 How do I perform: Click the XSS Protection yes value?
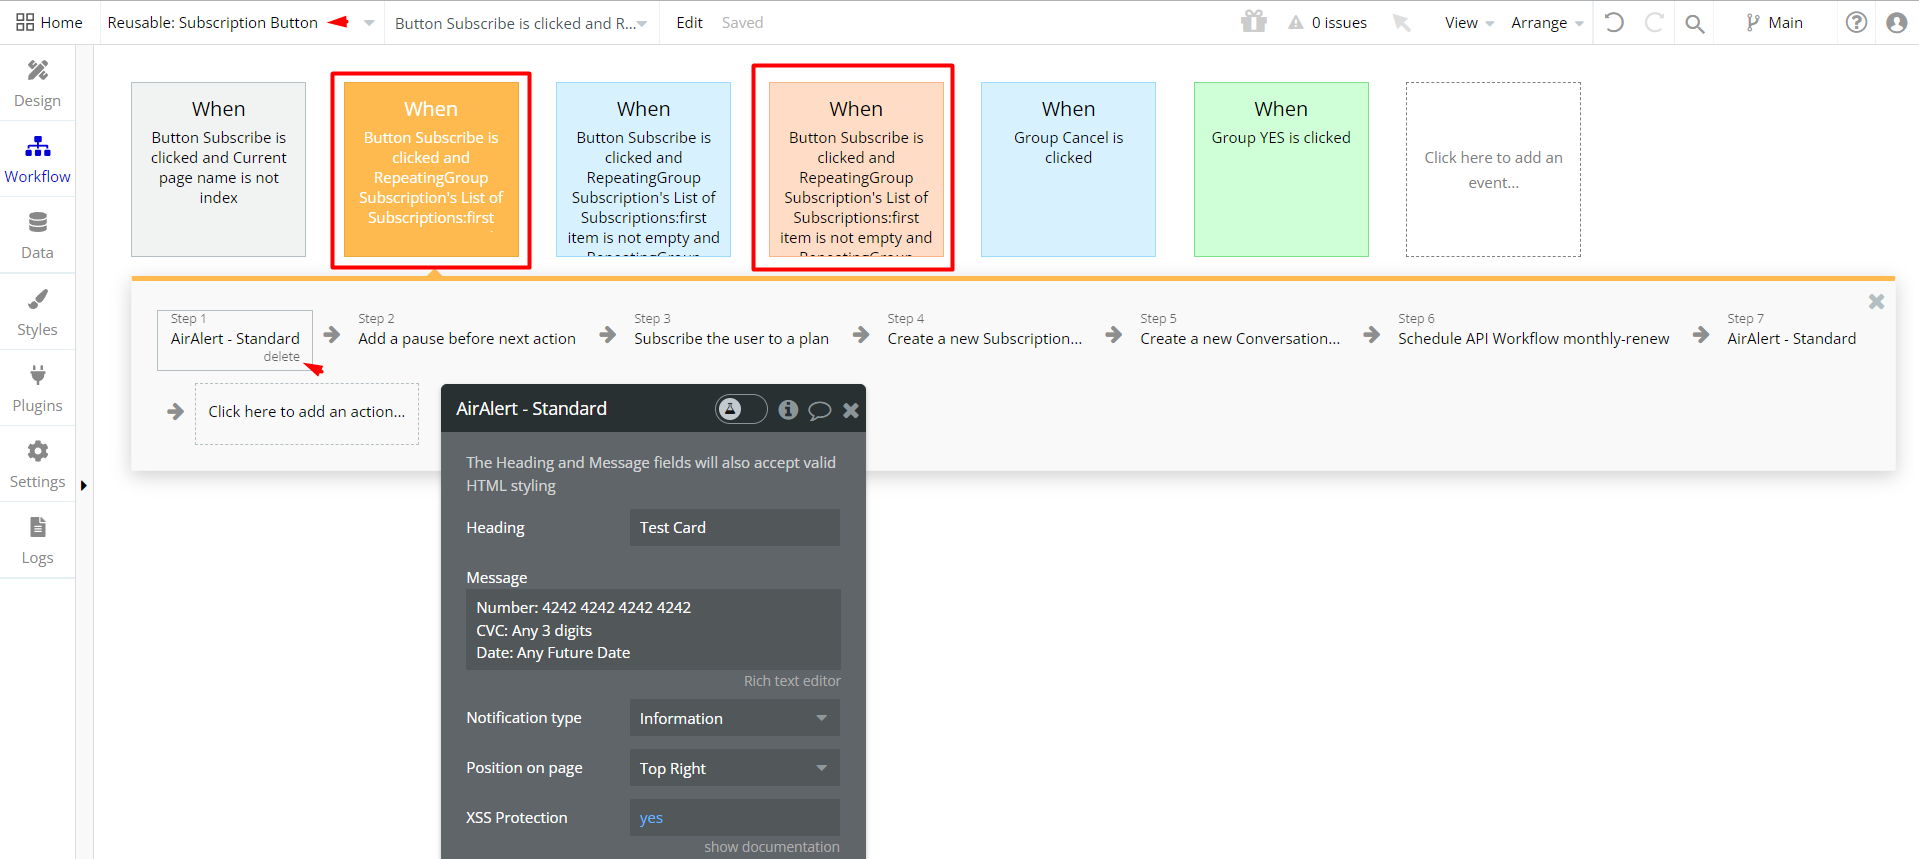click(x=651, y=818)
